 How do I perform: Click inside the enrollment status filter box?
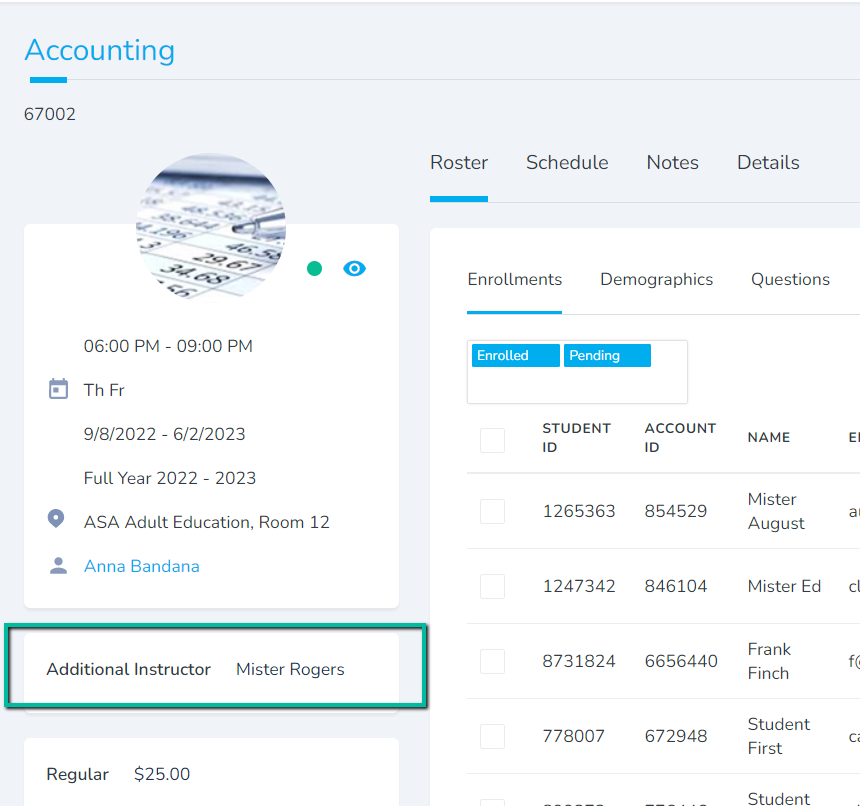[x=577, y=386]
